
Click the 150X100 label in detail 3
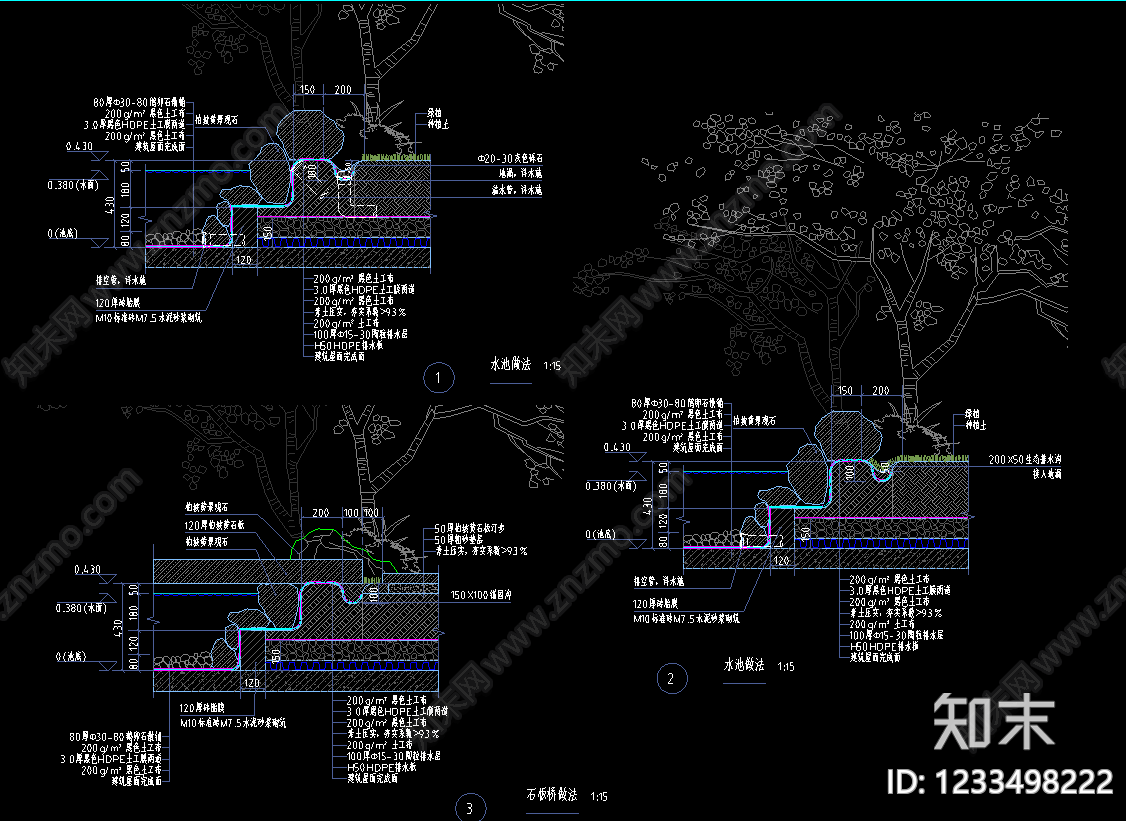coord(480,595)
